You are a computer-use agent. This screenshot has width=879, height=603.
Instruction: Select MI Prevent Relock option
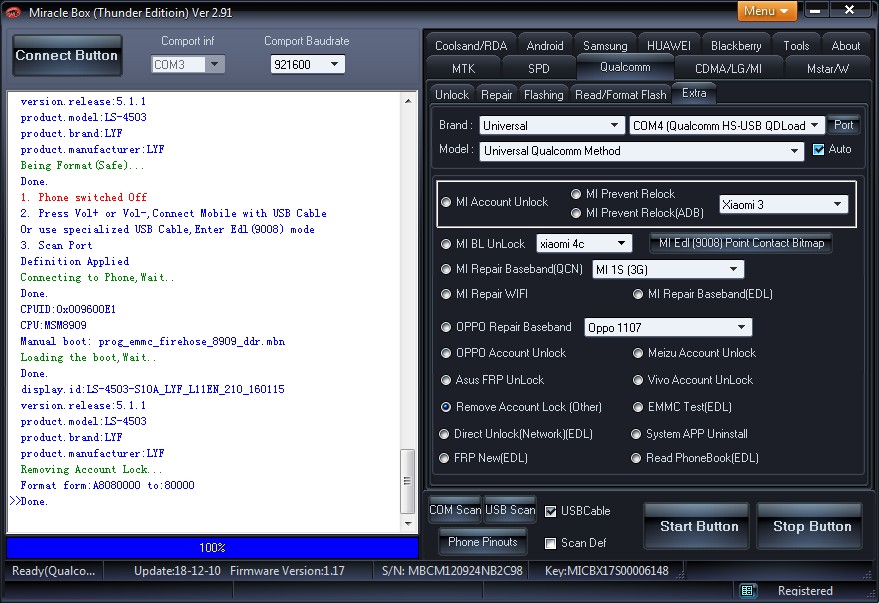point(576,194)
